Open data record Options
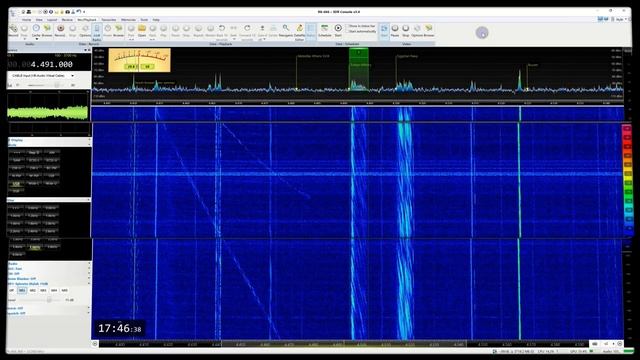 tap(85, 31)
